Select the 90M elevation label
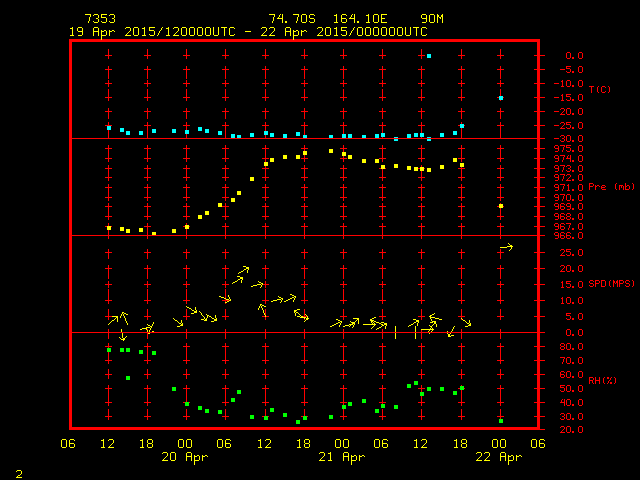The width and height of the screenshot is (640, 480). pos(432,19)
